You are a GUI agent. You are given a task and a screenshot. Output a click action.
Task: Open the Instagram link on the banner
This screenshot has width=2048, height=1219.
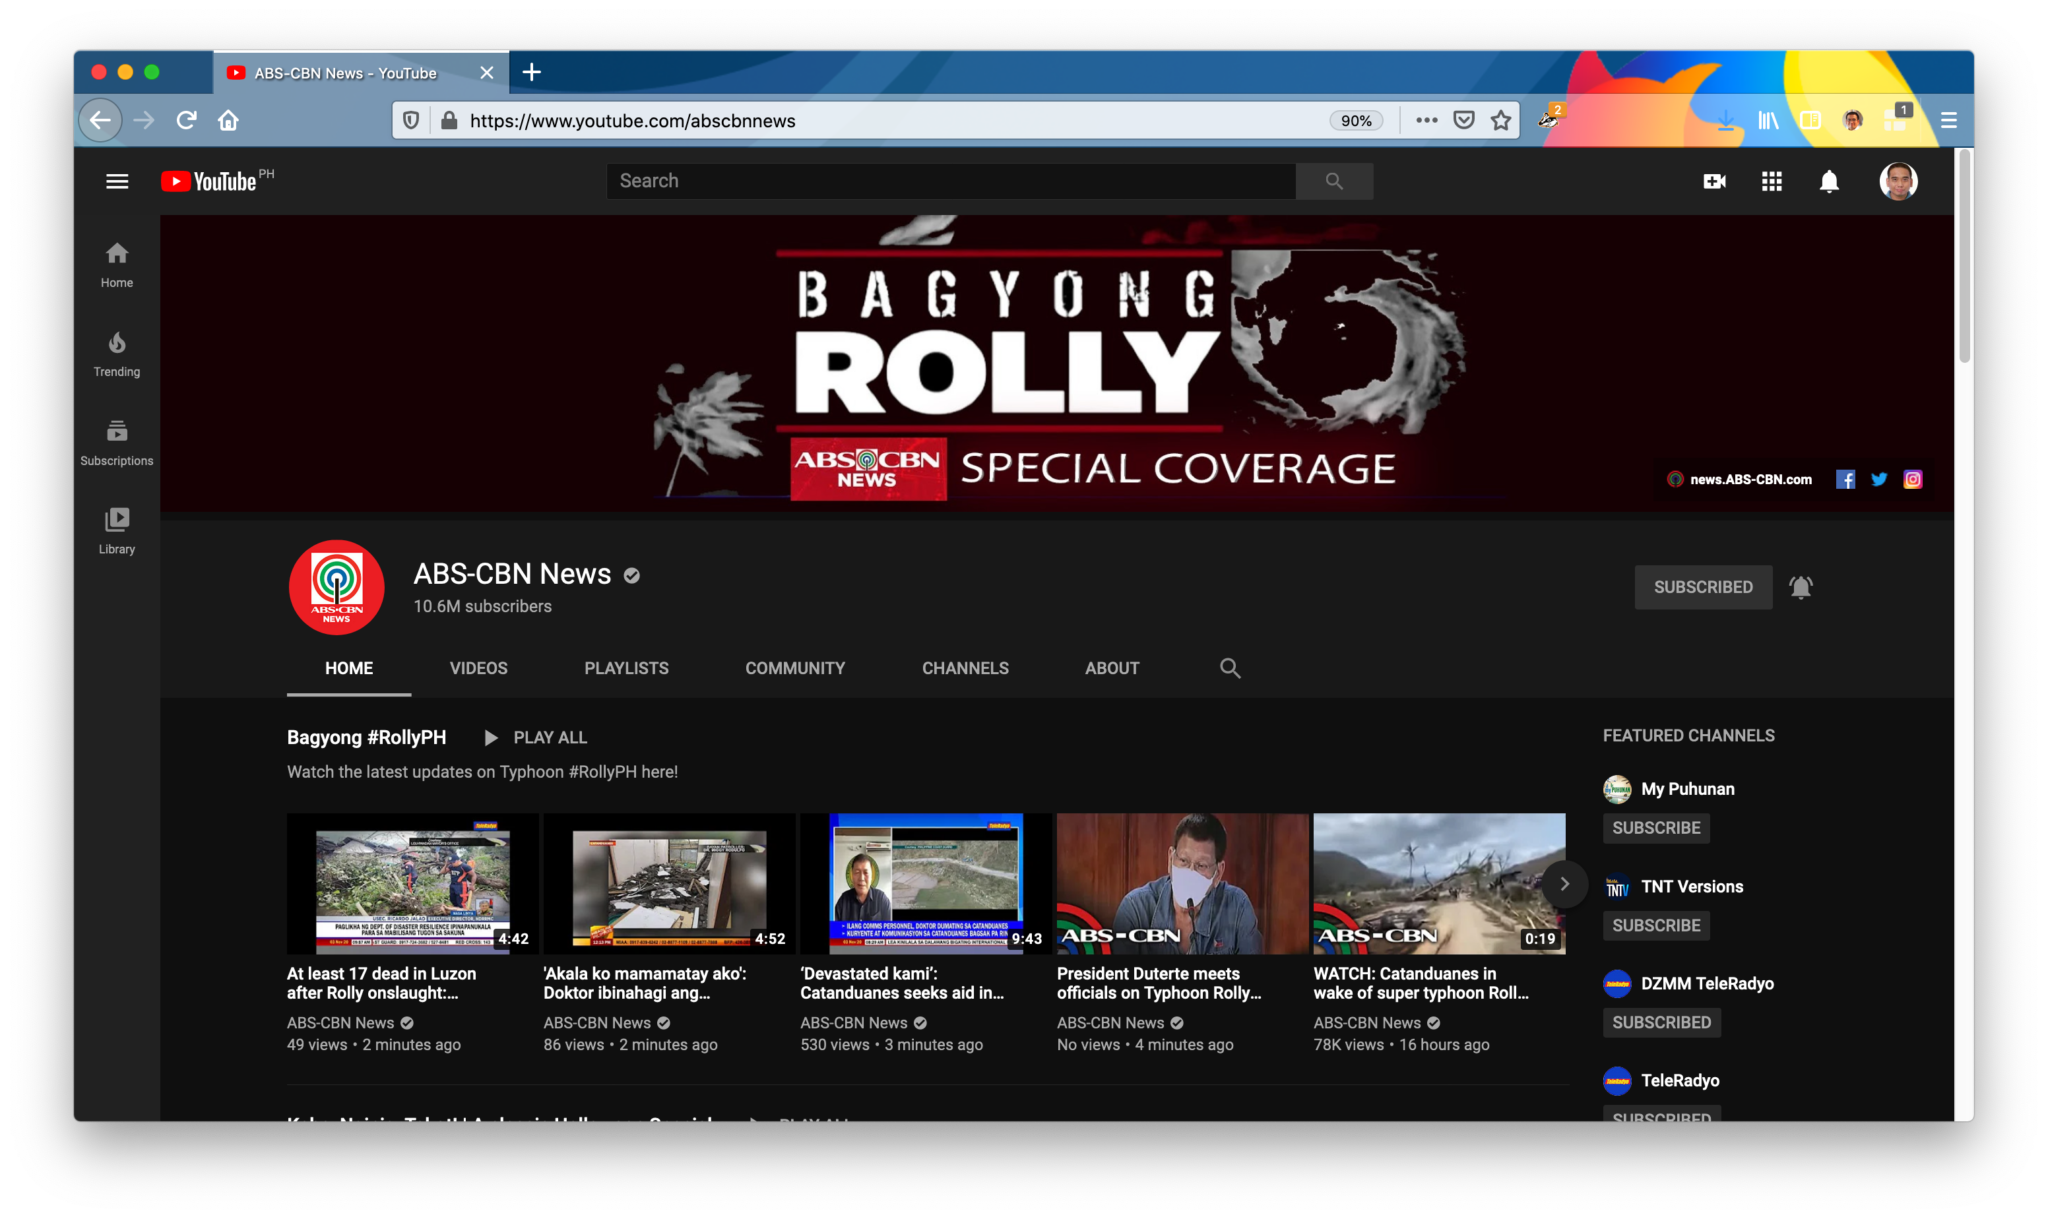(x=1912, y=479)
